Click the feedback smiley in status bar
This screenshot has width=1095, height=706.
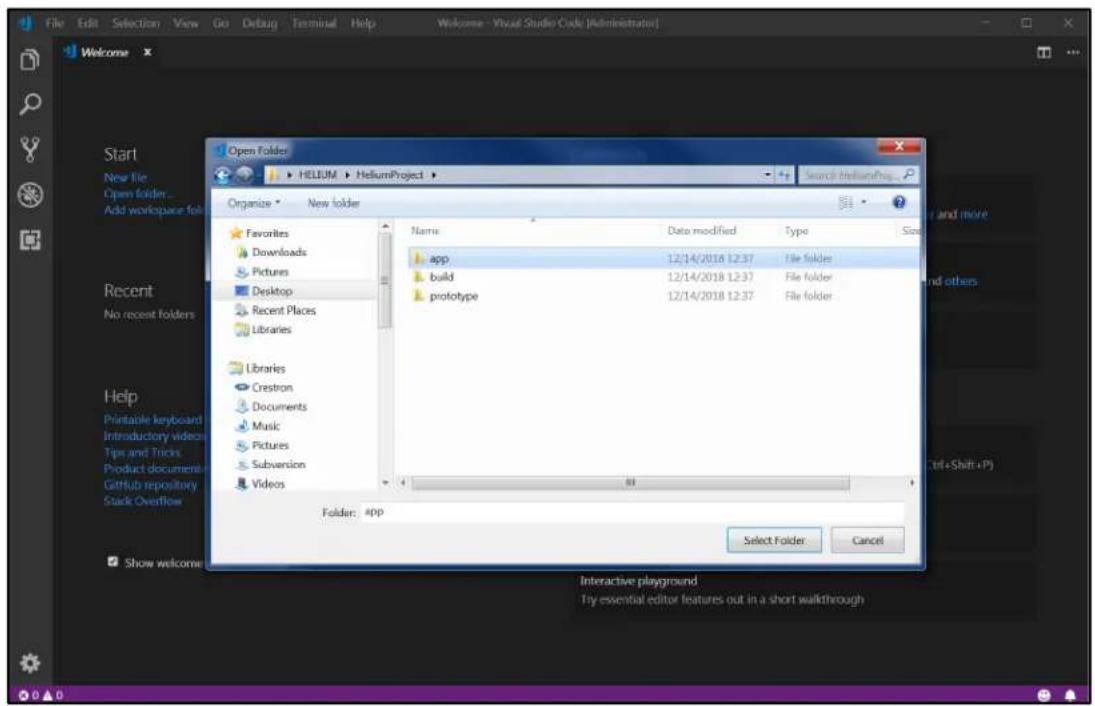point(1043,695)
